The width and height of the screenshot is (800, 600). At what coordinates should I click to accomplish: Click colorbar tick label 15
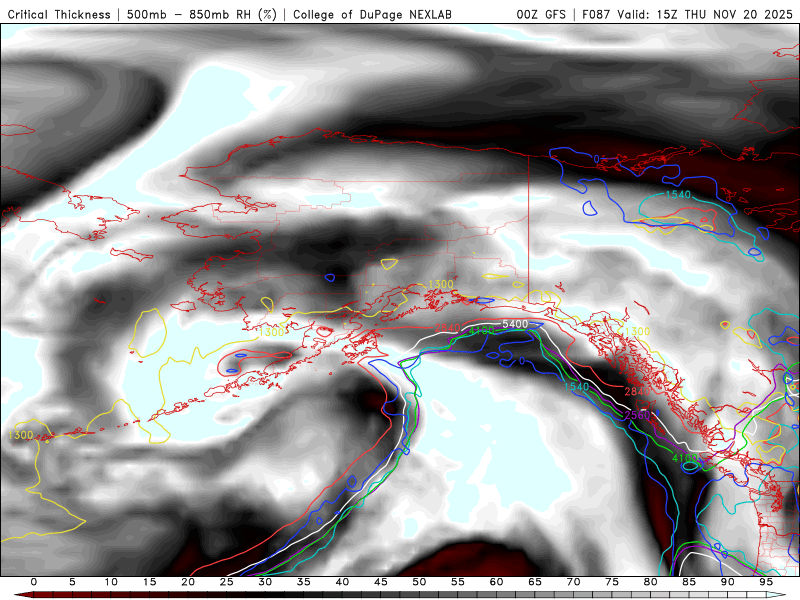click(149, 582)
